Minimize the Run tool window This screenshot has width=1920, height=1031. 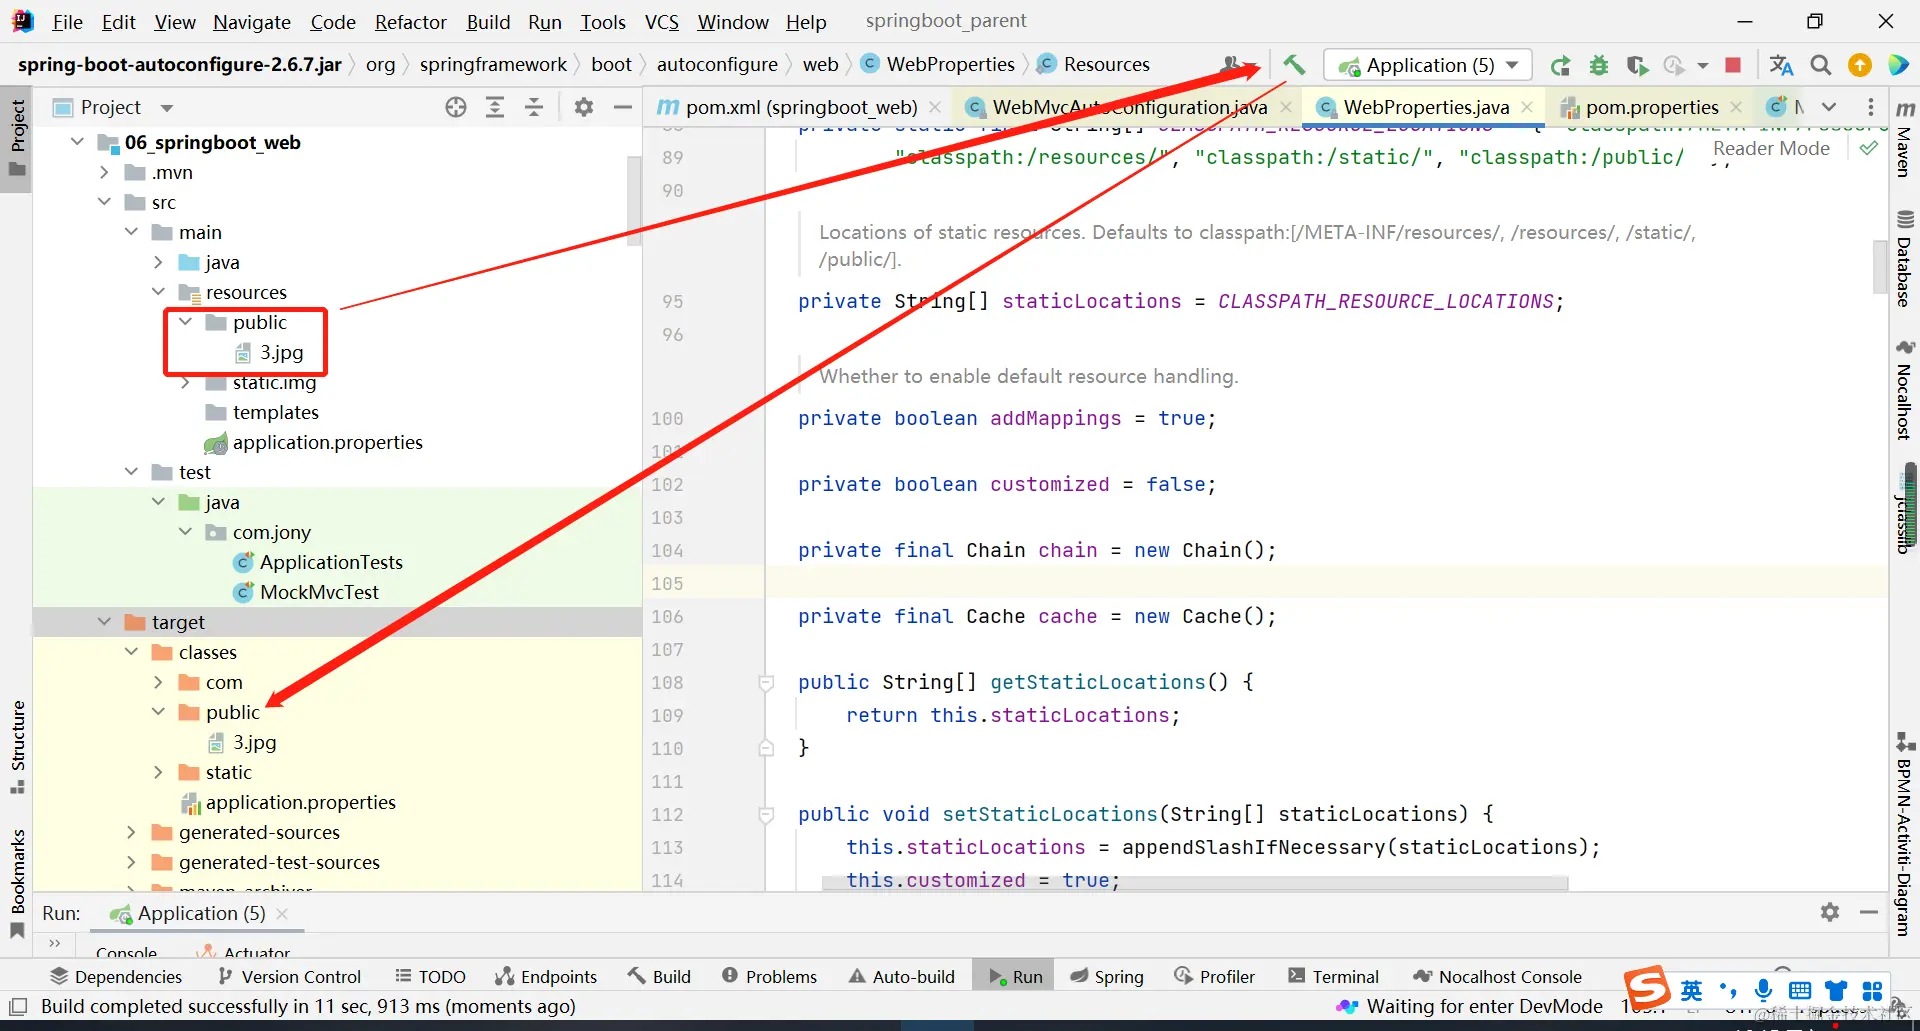1869,912
